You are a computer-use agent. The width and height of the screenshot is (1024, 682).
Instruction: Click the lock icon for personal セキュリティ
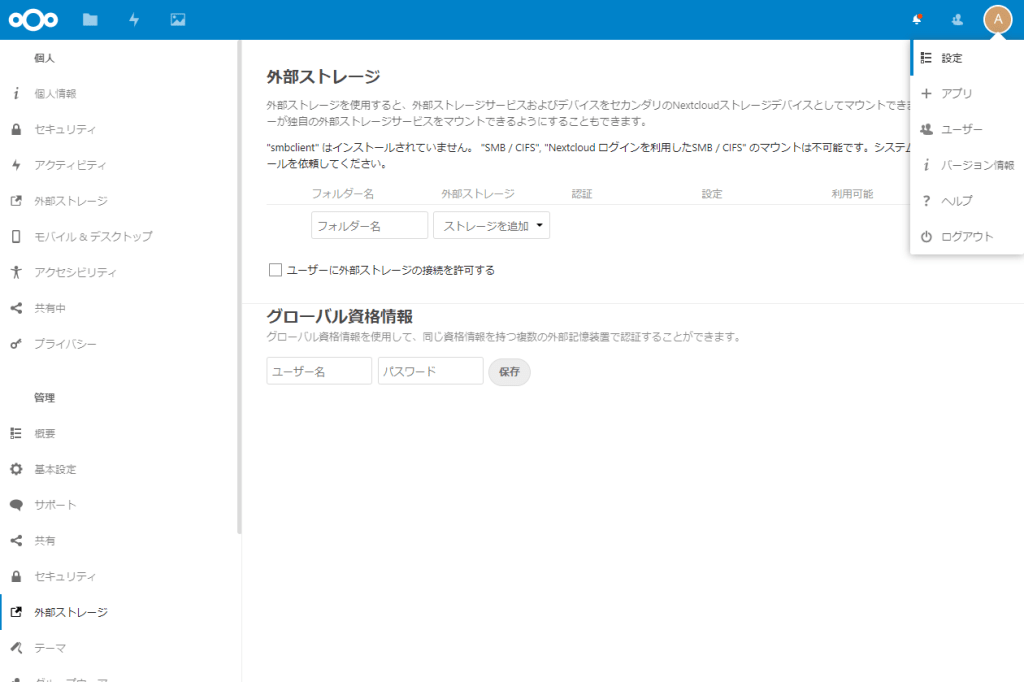(16, 129)
